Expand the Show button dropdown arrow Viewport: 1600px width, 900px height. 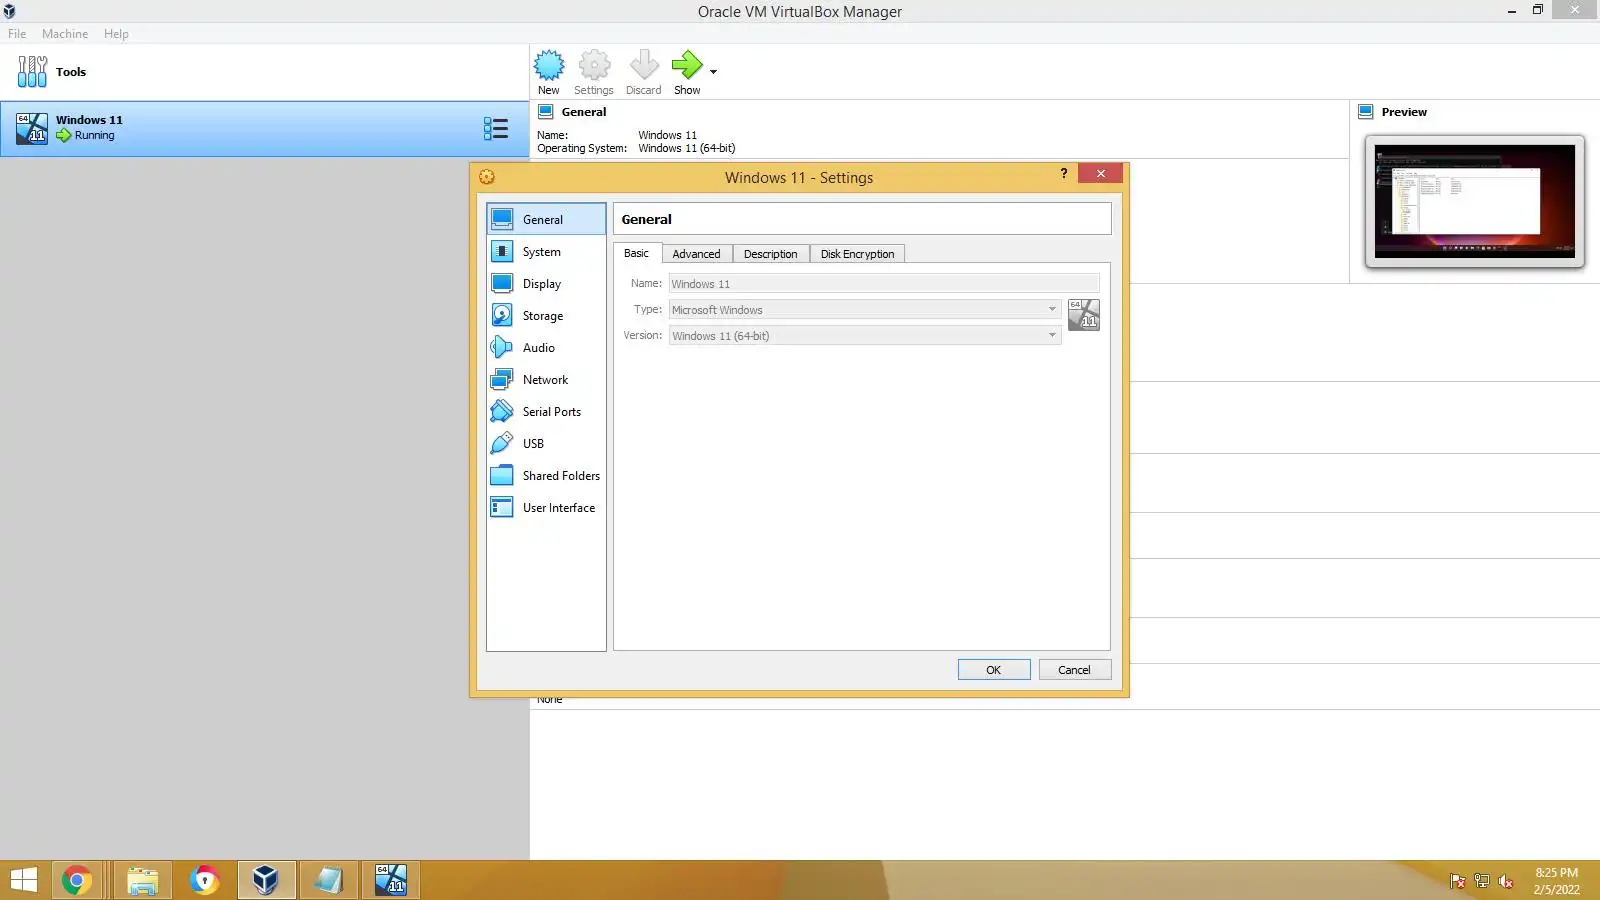tap(713, 72)
